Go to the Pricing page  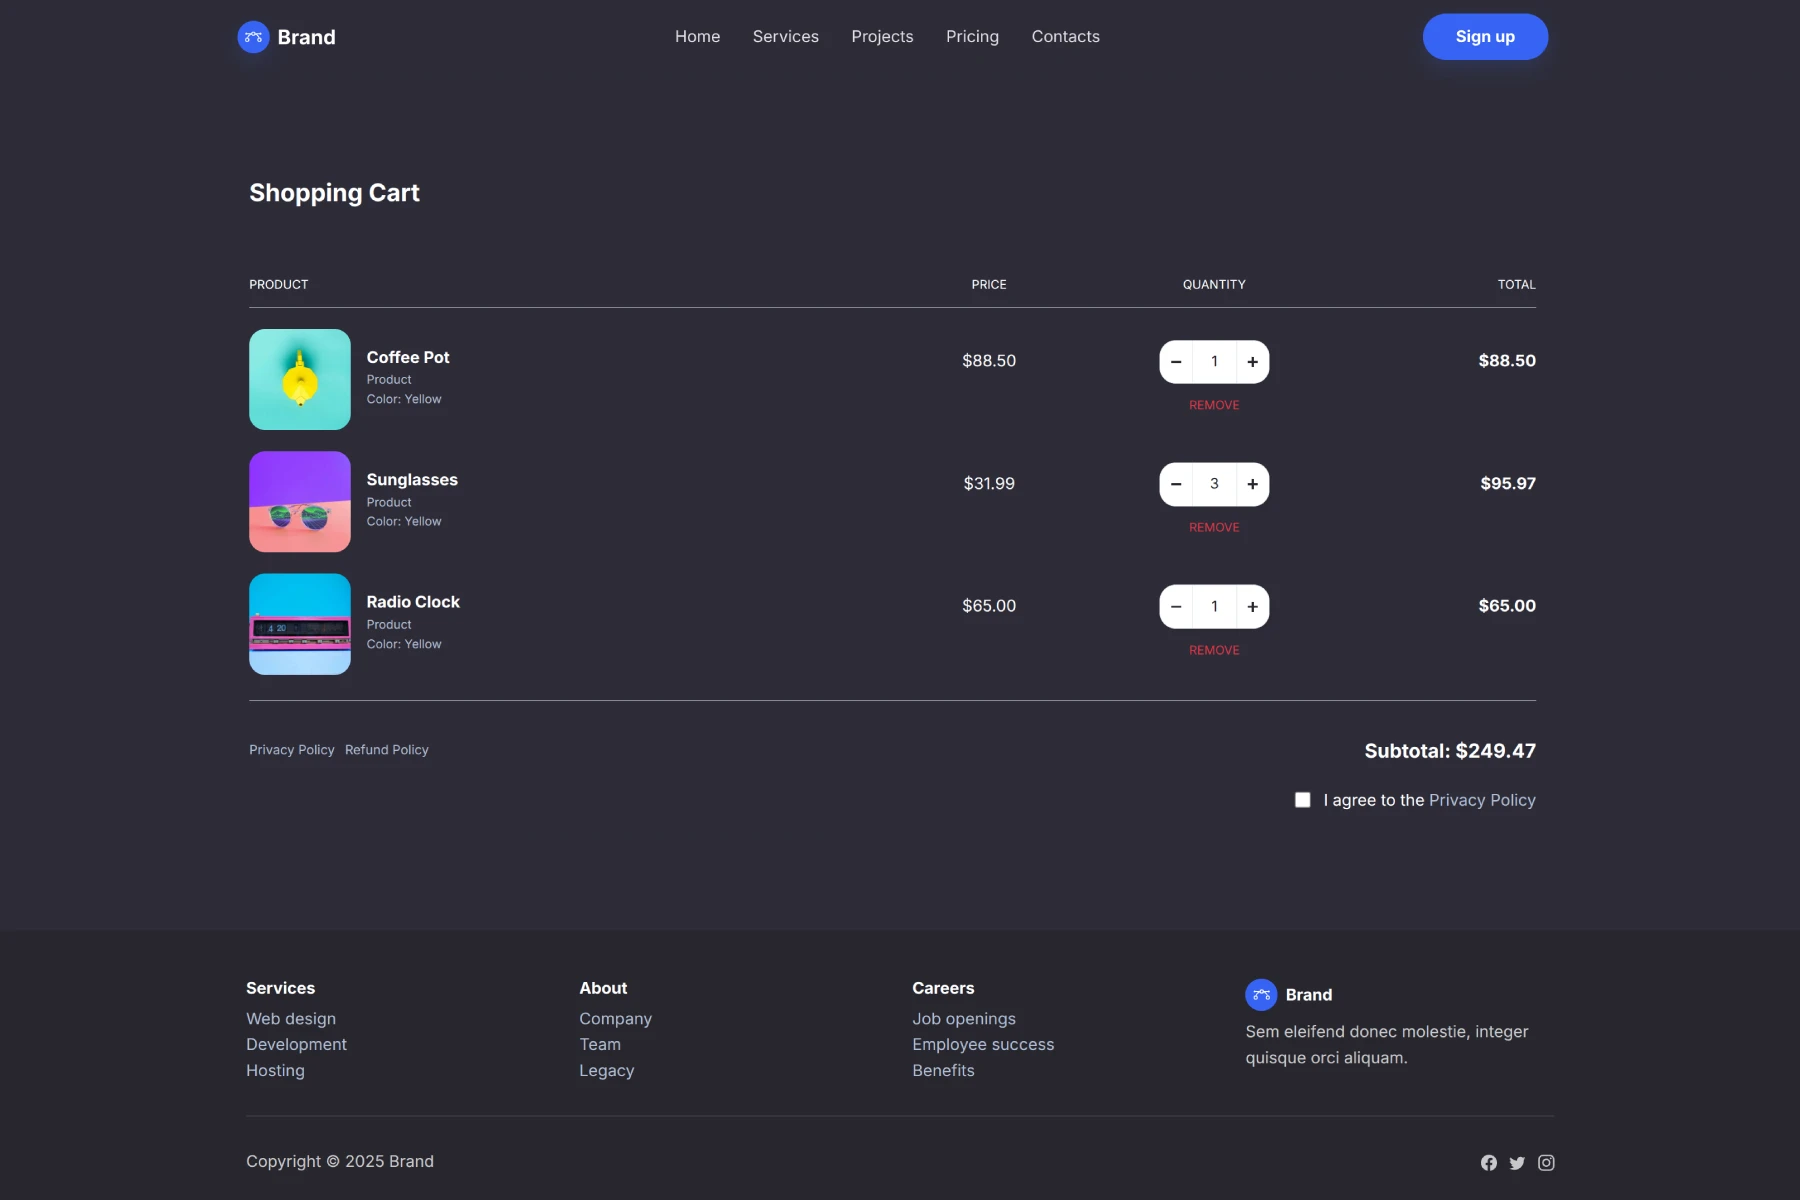point(972,37)
